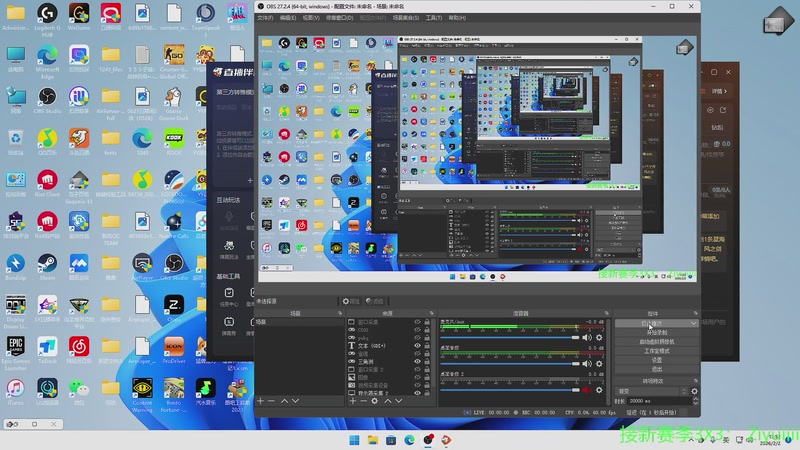Pop out the 场景 dock panel
Image resolution: width=800 pixels, height=450 pixels.
[x=340, y=313]
